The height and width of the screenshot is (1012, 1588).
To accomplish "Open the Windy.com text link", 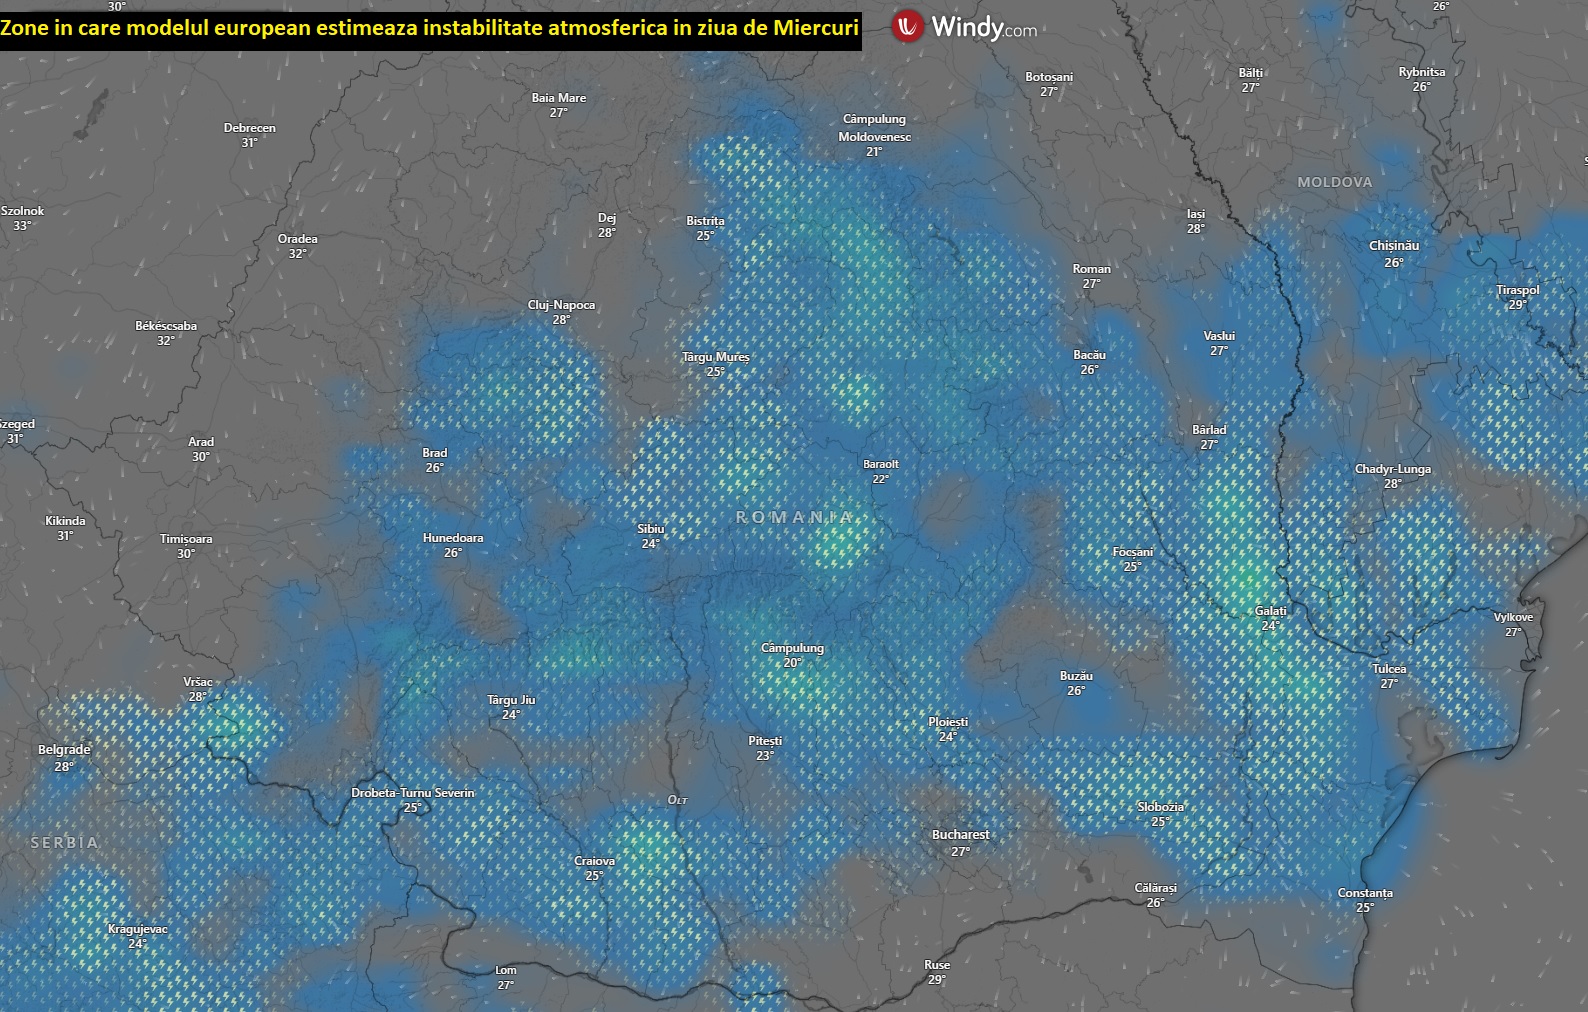I will (x=984, y=28).
